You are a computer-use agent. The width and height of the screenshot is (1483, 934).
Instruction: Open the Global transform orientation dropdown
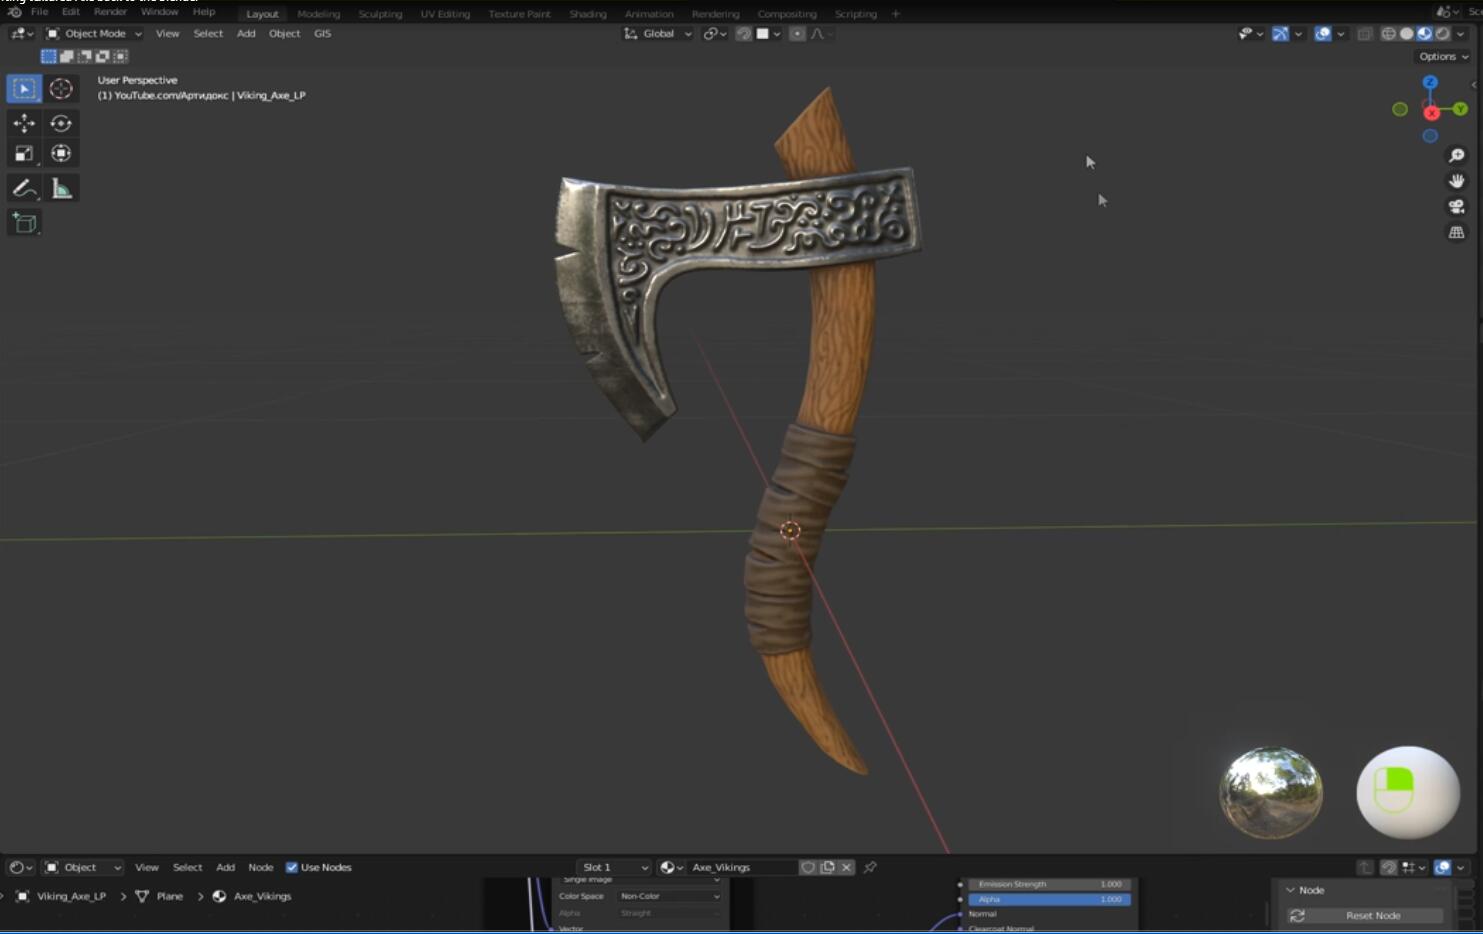[x=658, y=34]
